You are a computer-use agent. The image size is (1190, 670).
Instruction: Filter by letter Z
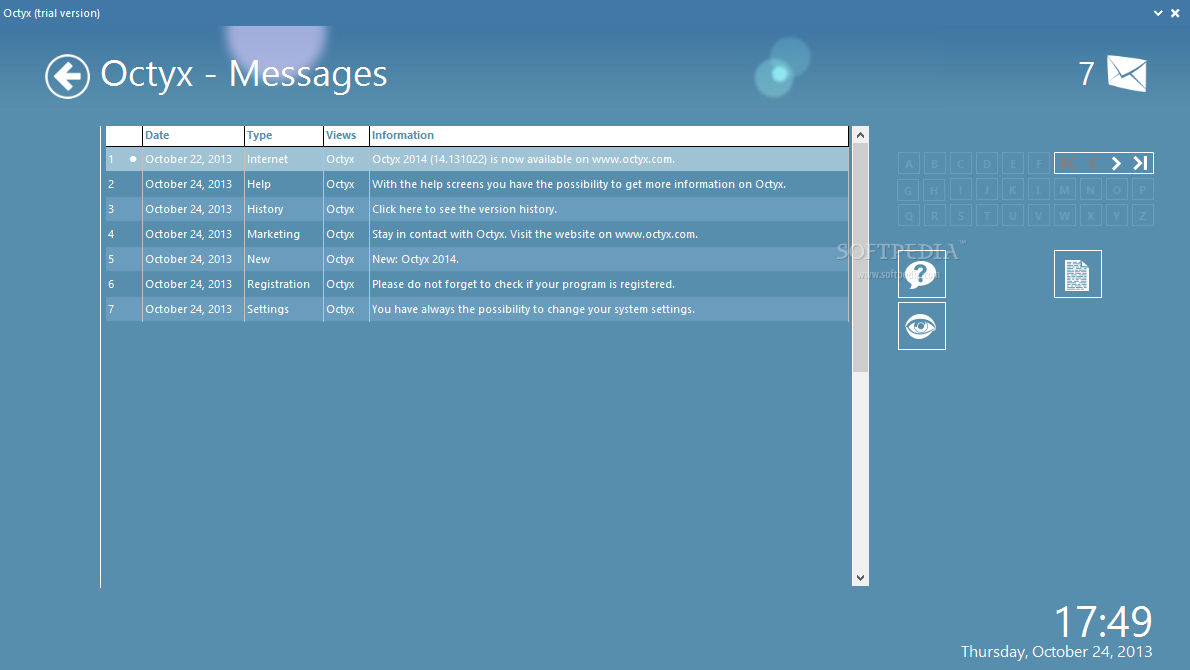pos(1142,215)
